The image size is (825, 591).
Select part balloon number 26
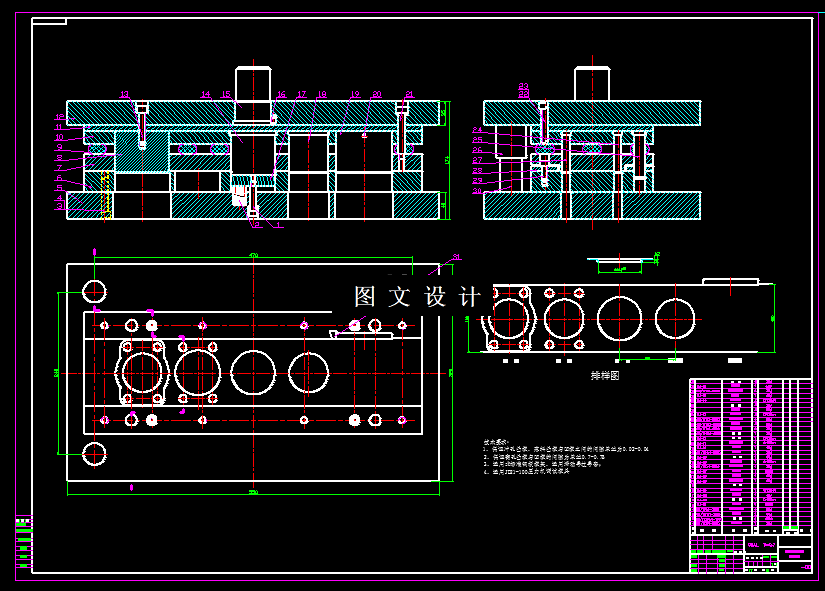click(x=477, y=150)
